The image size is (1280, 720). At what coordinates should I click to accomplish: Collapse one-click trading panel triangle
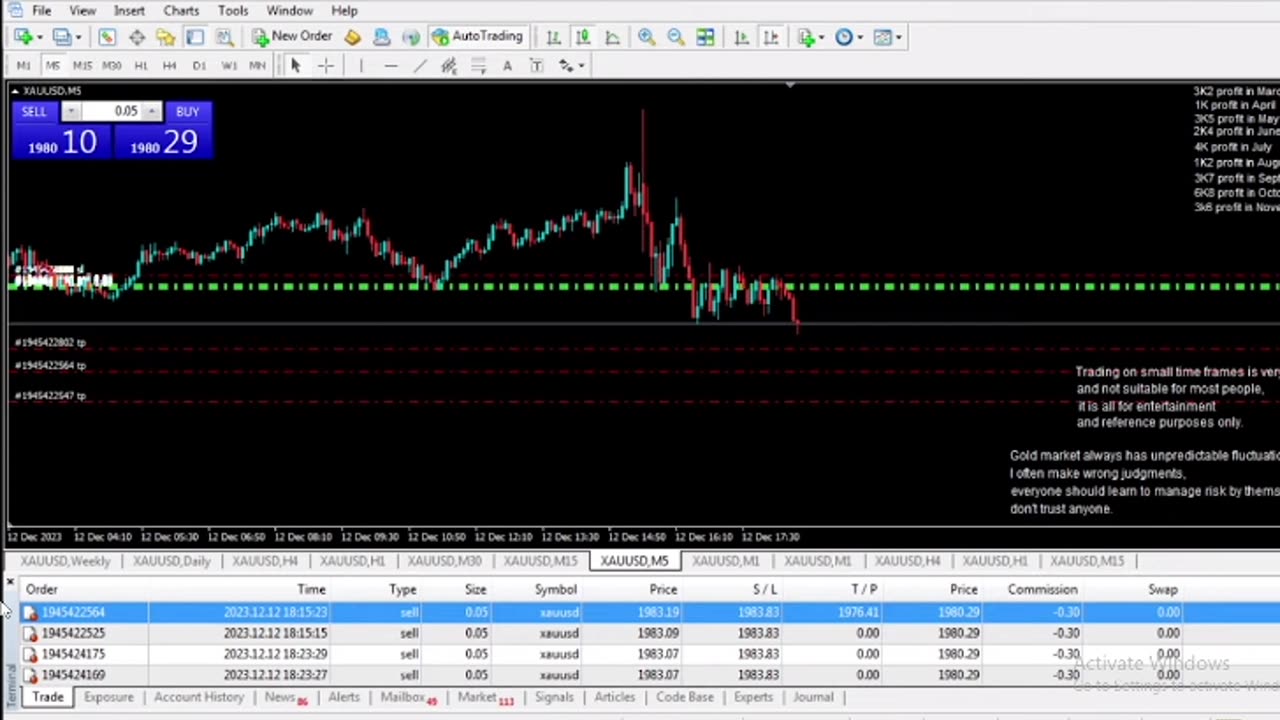15,91
